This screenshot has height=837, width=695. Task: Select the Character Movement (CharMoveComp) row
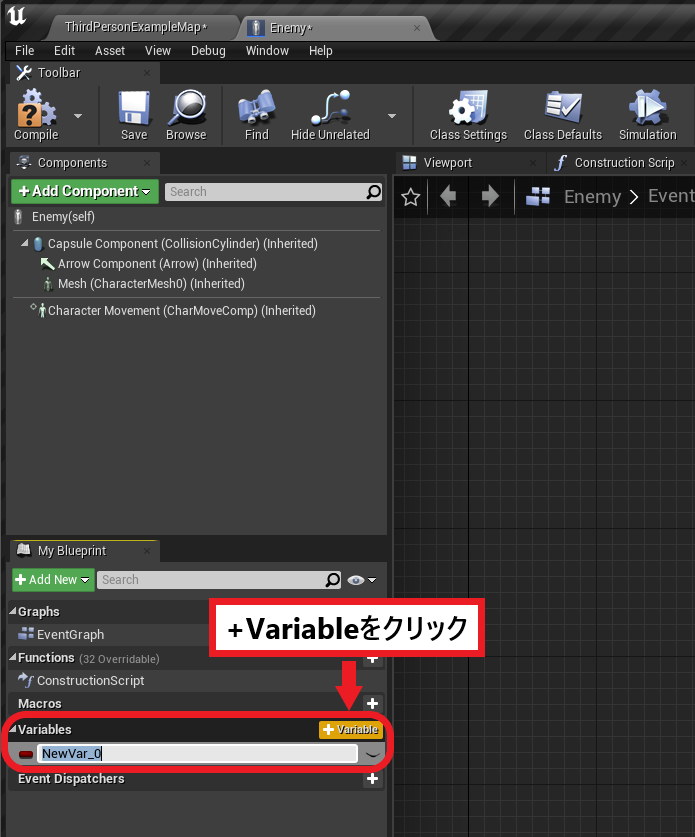[181, 311]
